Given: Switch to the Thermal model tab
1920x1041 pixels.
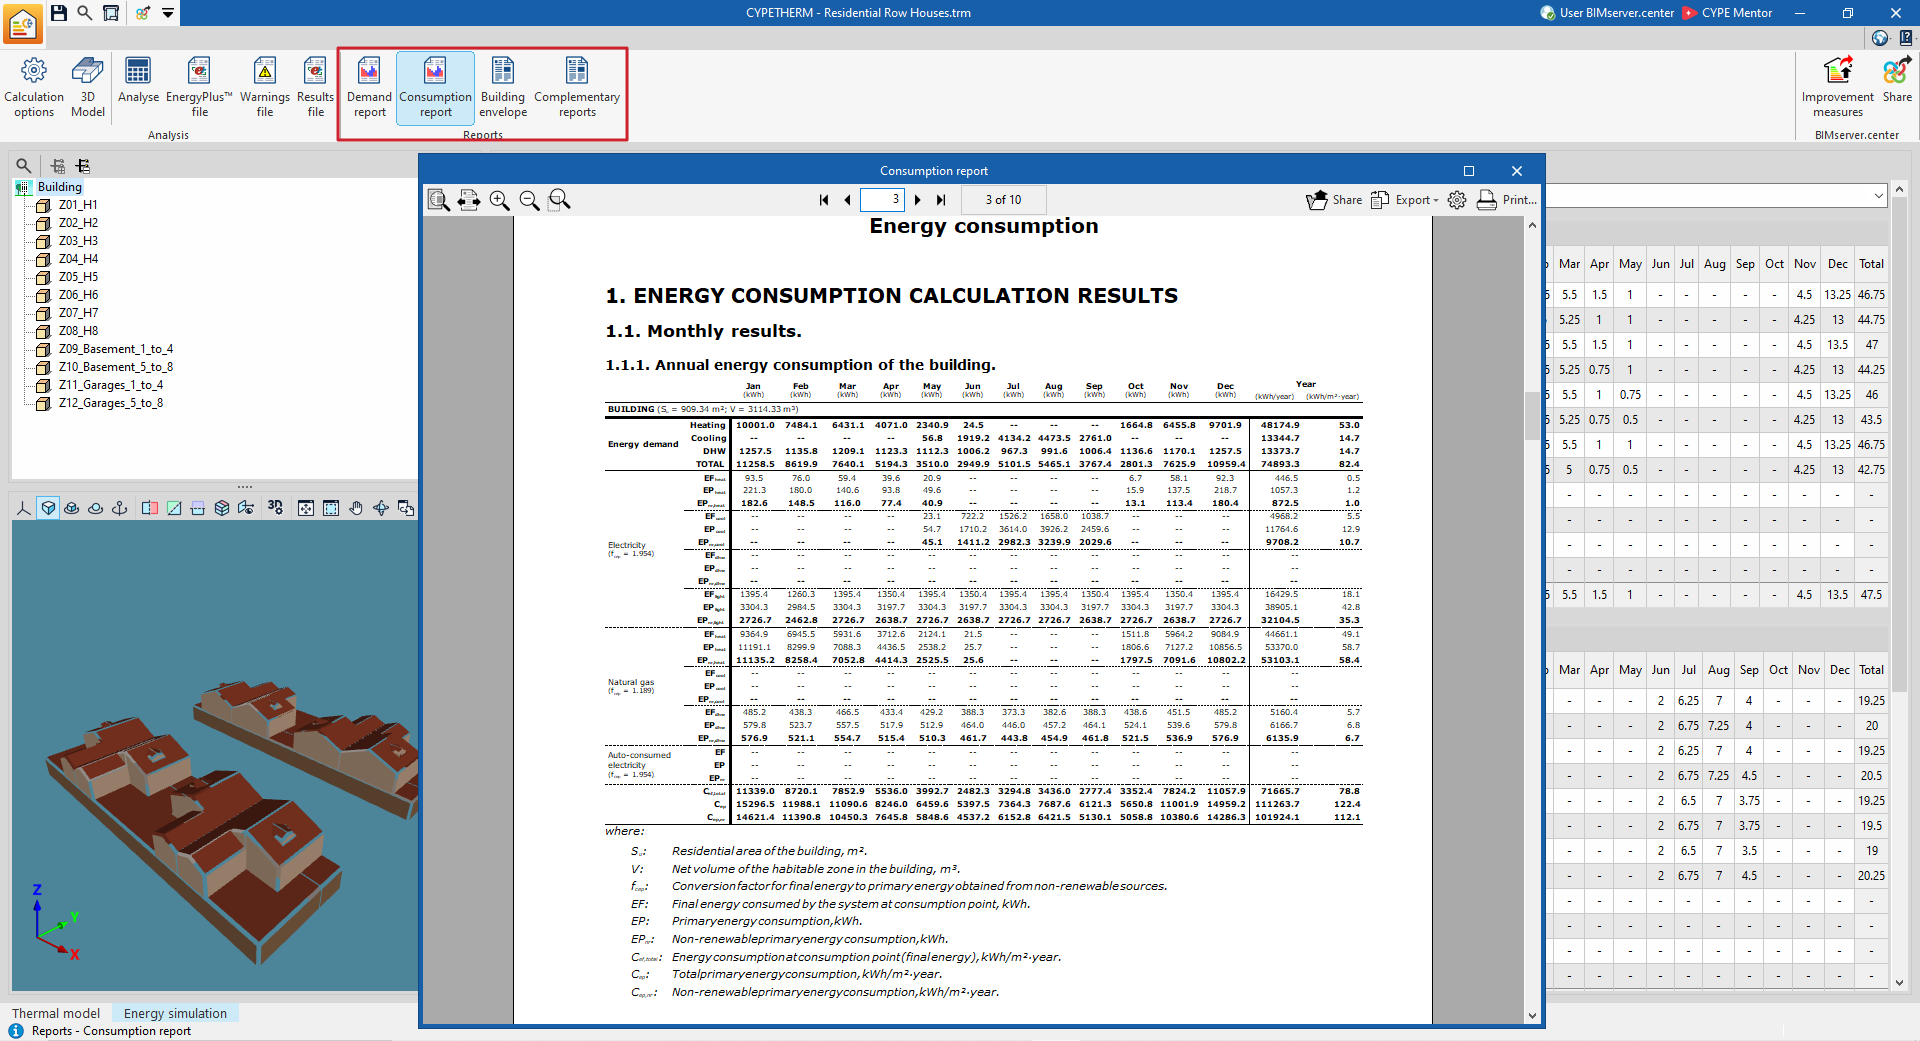Looking at the screenshot, I should (56, 1013).
